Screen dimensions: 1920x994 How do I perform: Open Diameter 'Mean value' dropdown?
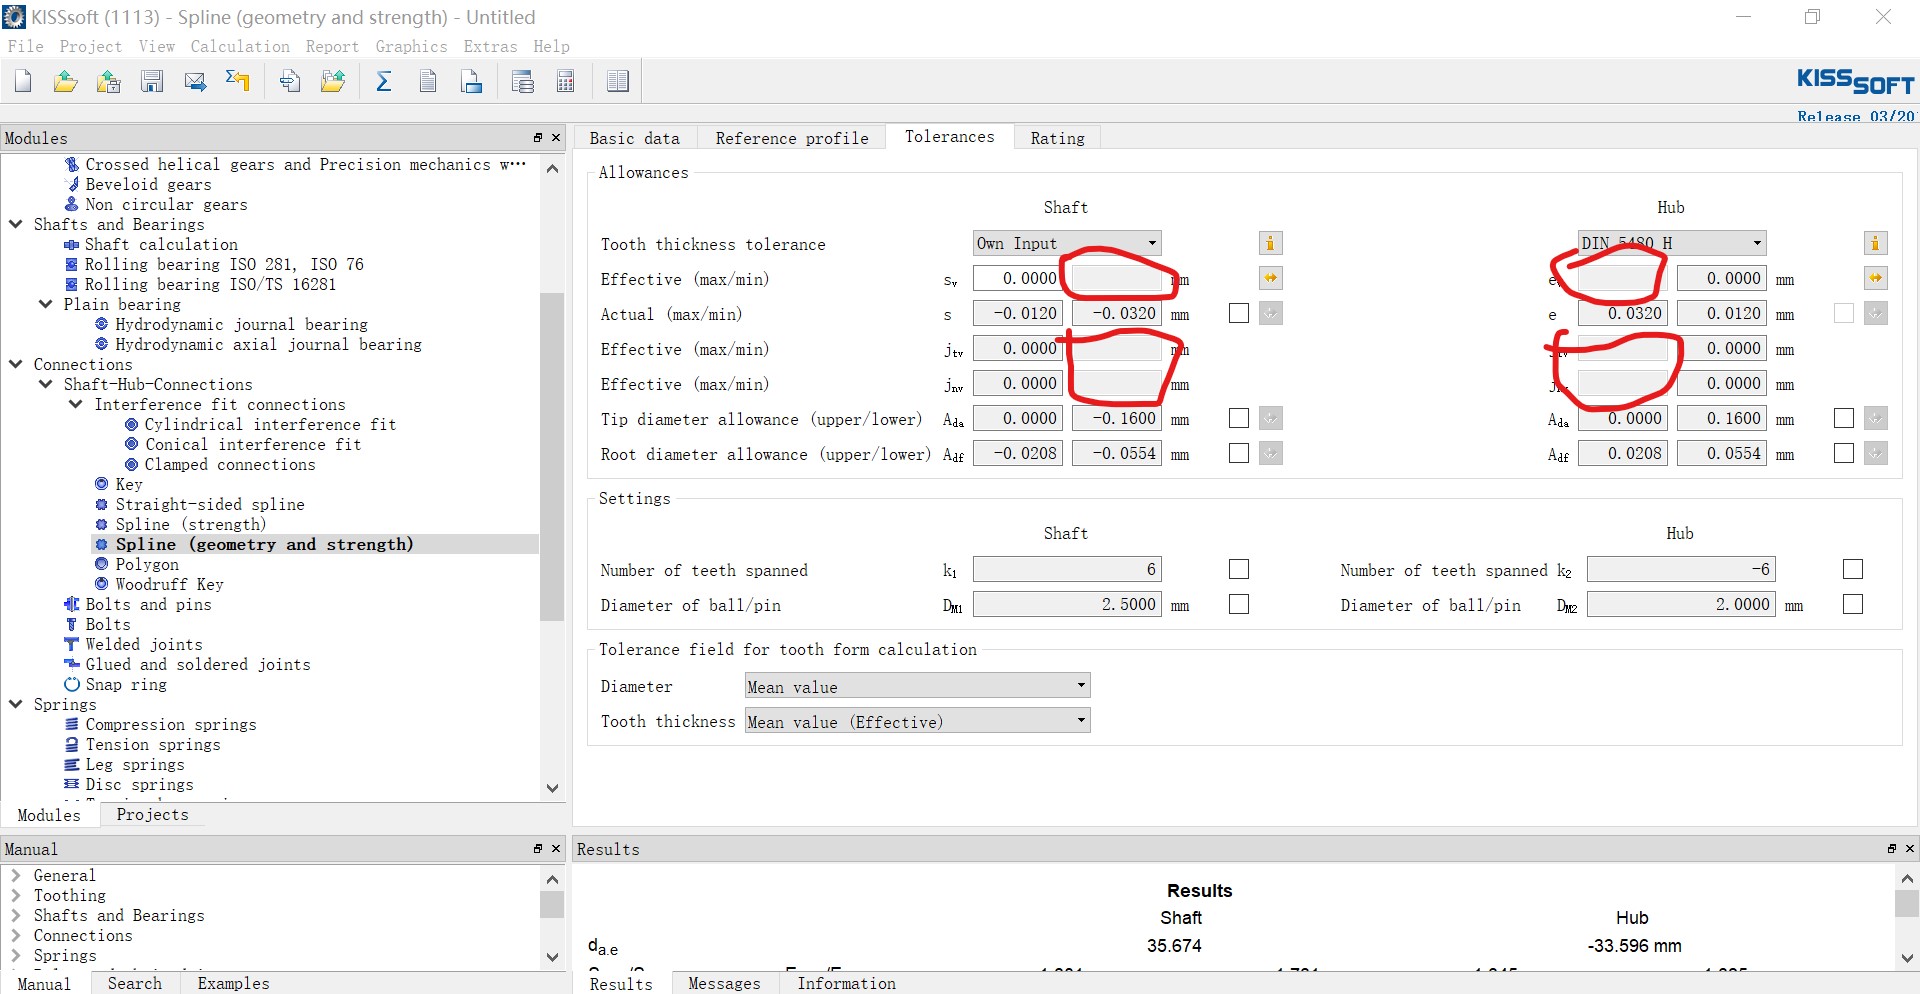tap(917, 686)
